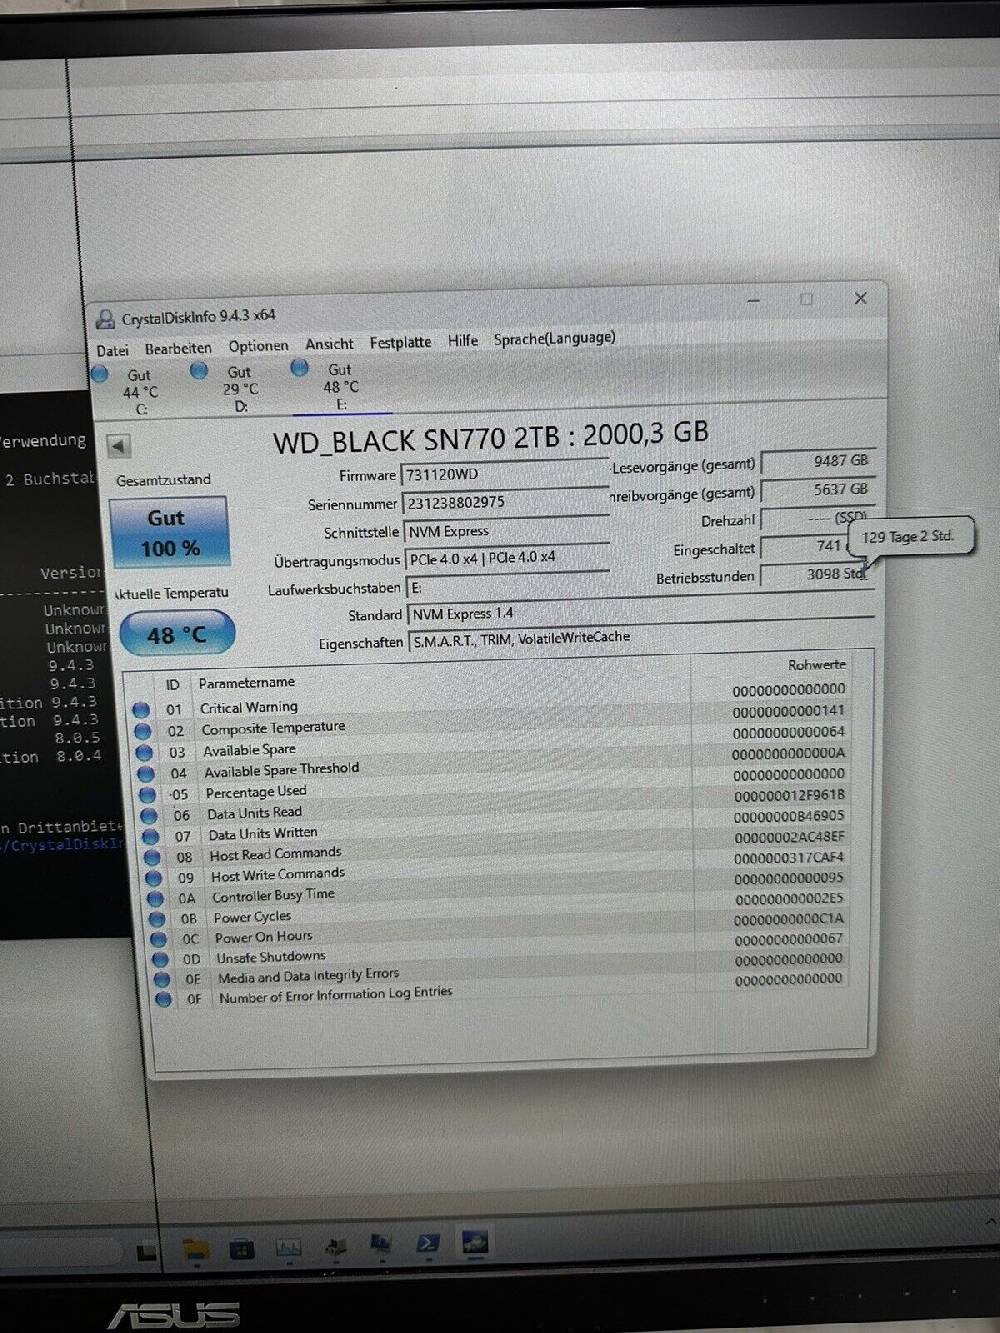Click the status dot beside Unsafe Shutdowns
Viewport: 1000px width, 1333px height.
(x=161, y=959)
